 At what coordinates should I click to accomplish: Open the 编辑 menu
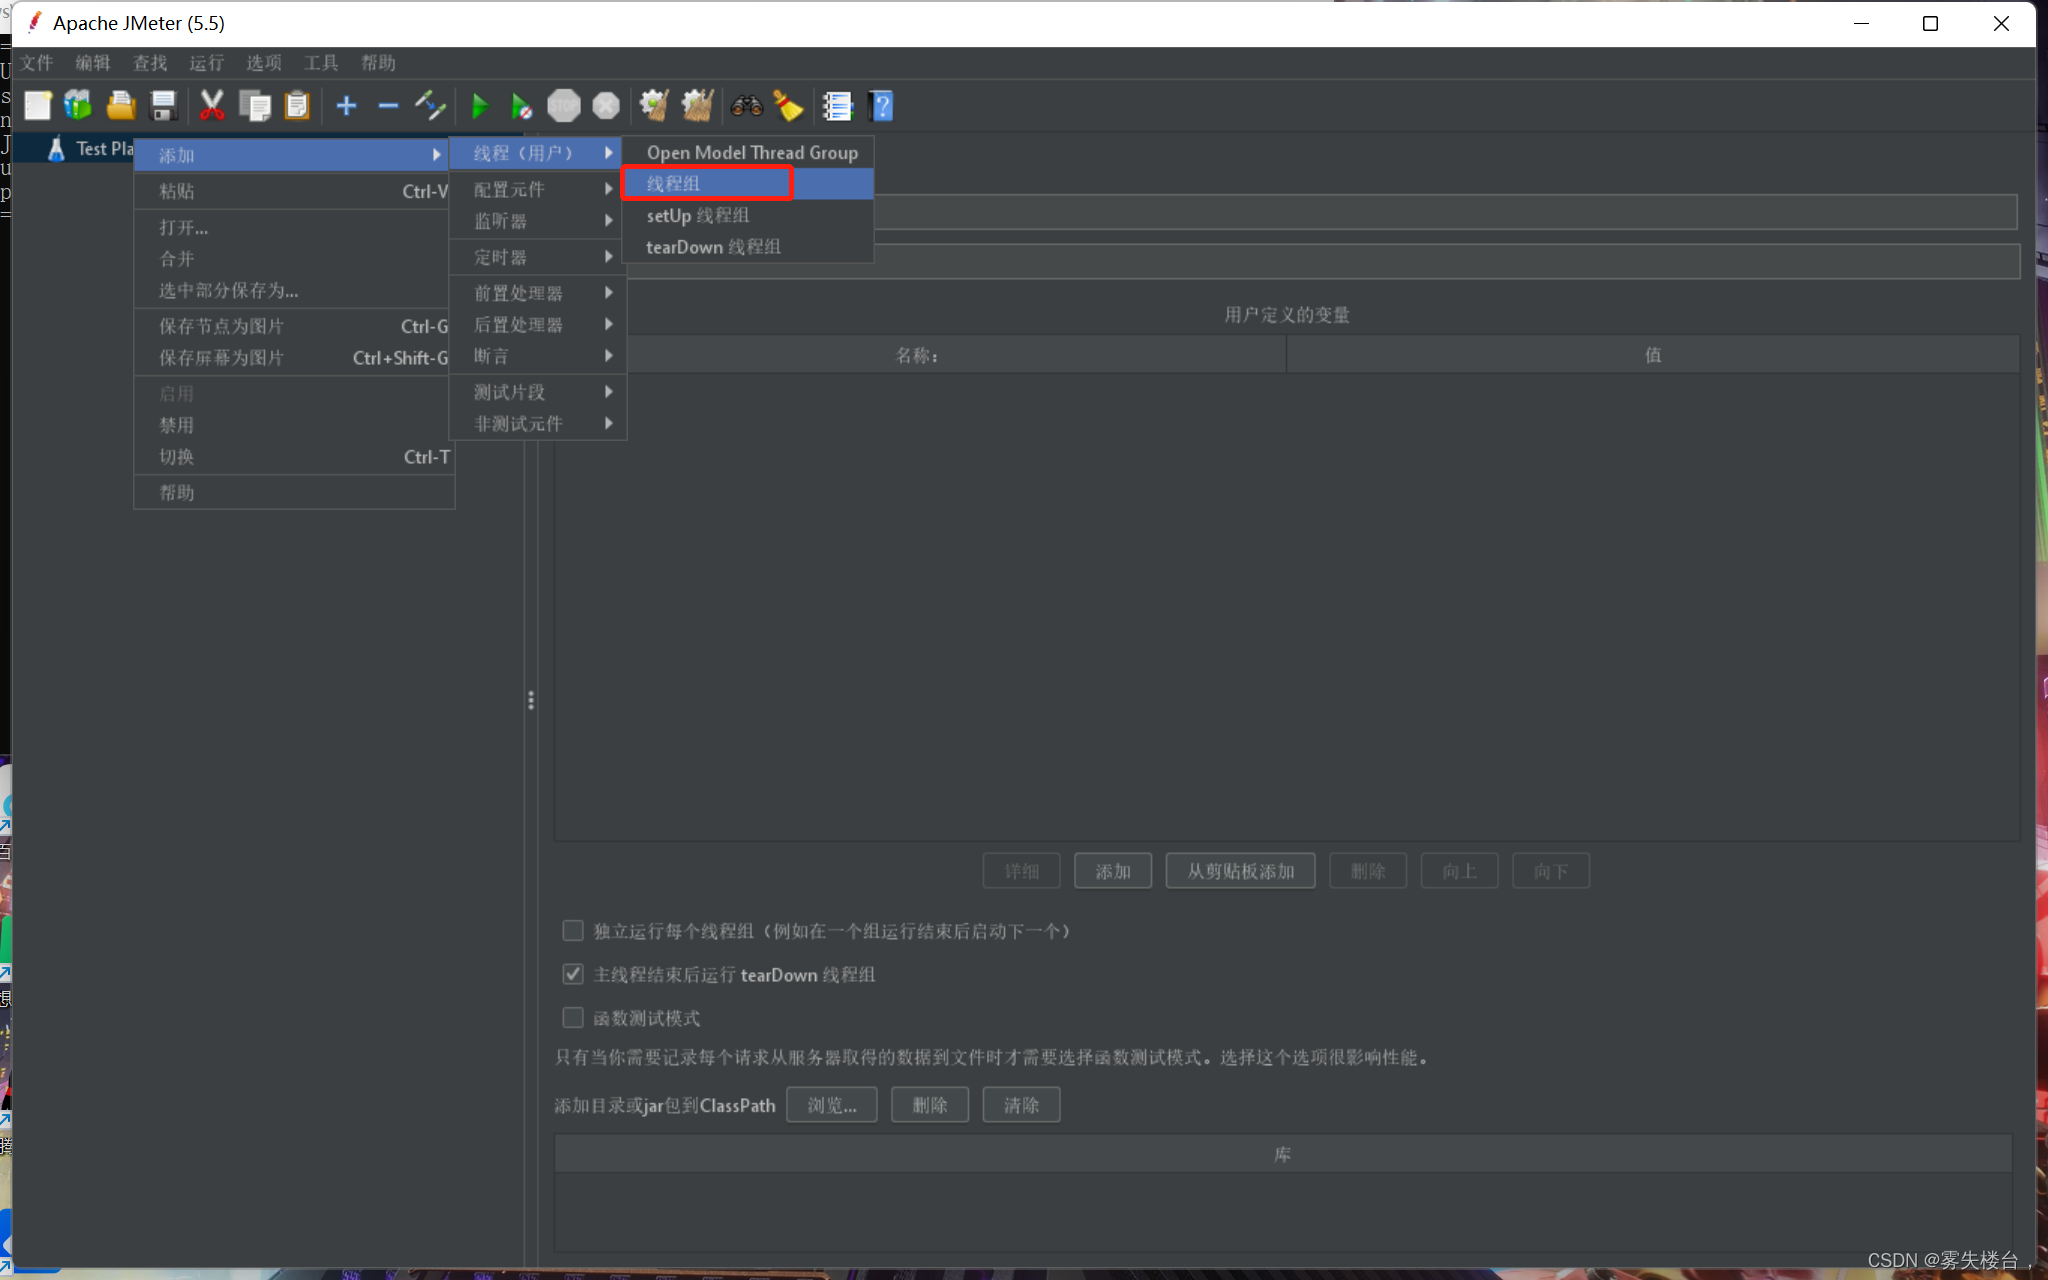93,63
